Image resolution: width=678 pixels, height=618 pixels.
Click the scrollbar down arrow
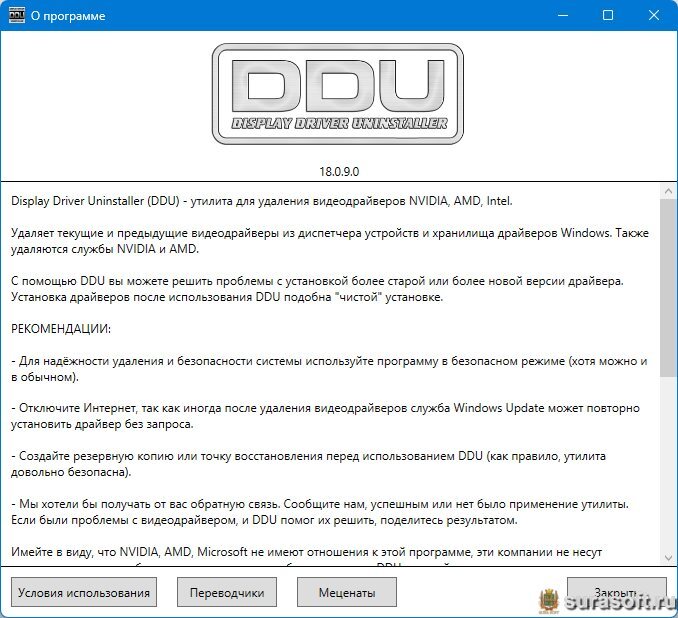pos(668,558)
